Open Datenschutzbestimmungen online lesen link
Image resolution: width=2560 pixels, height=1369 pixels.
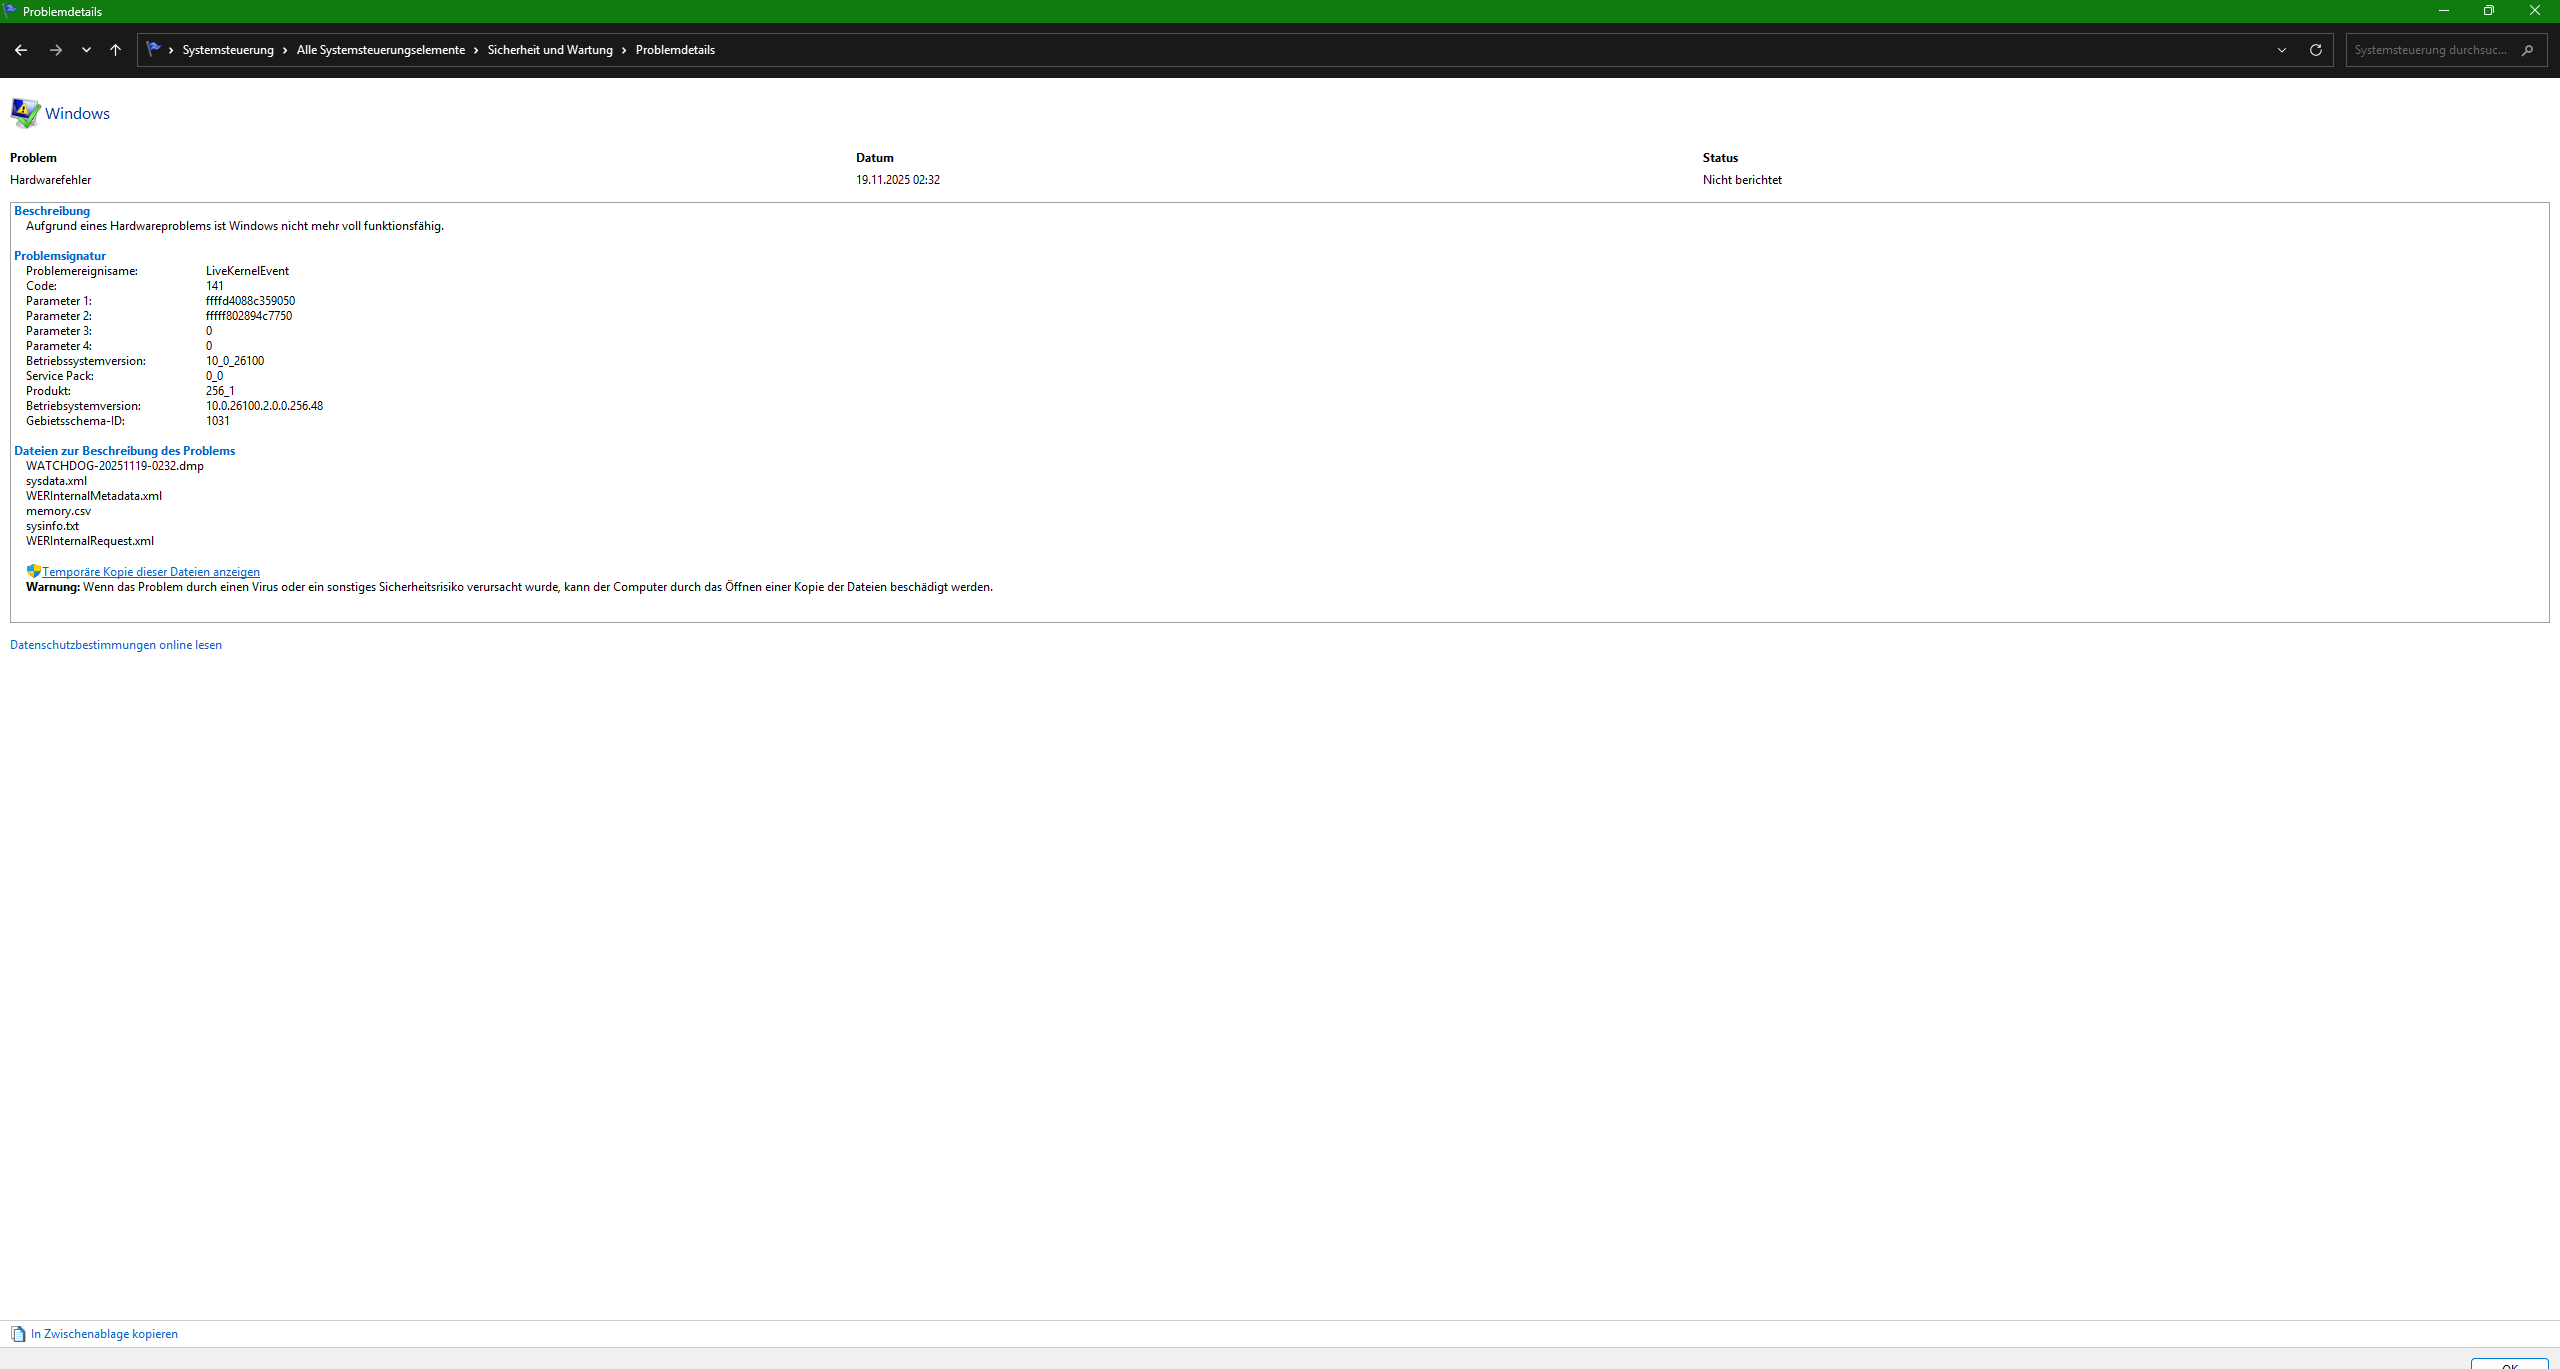point(116,645)
